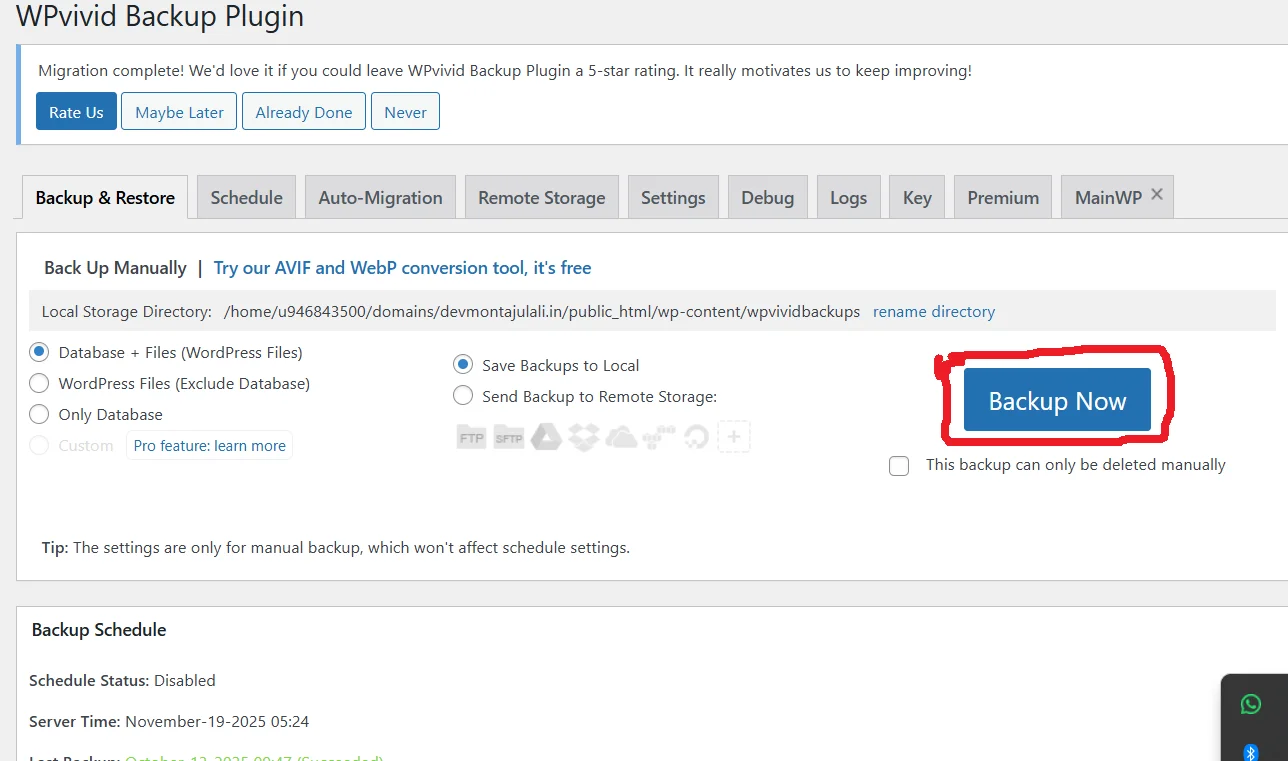Click the 'Schedule Status: Disabled' text
This screenshot has width=1288, height=761.
tap(122, 680)
